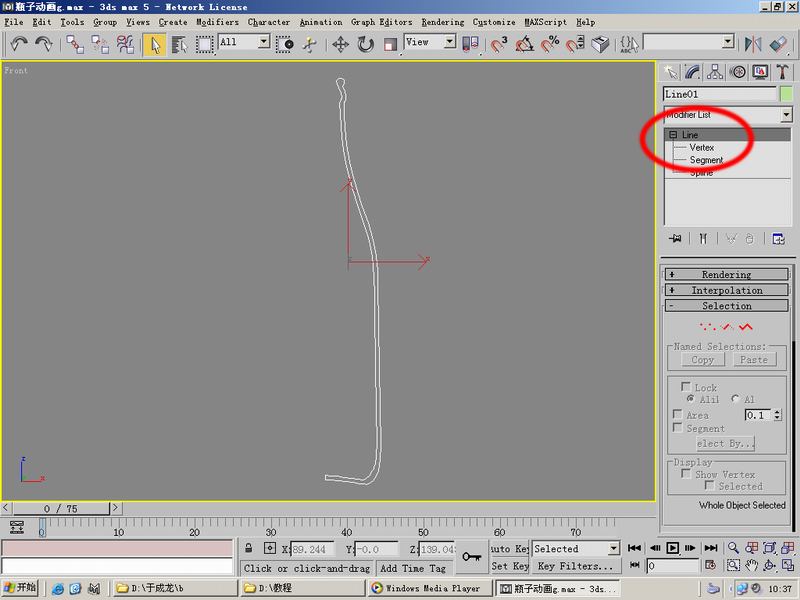Select the second radio button under Lock

click(x=735, y=398)
